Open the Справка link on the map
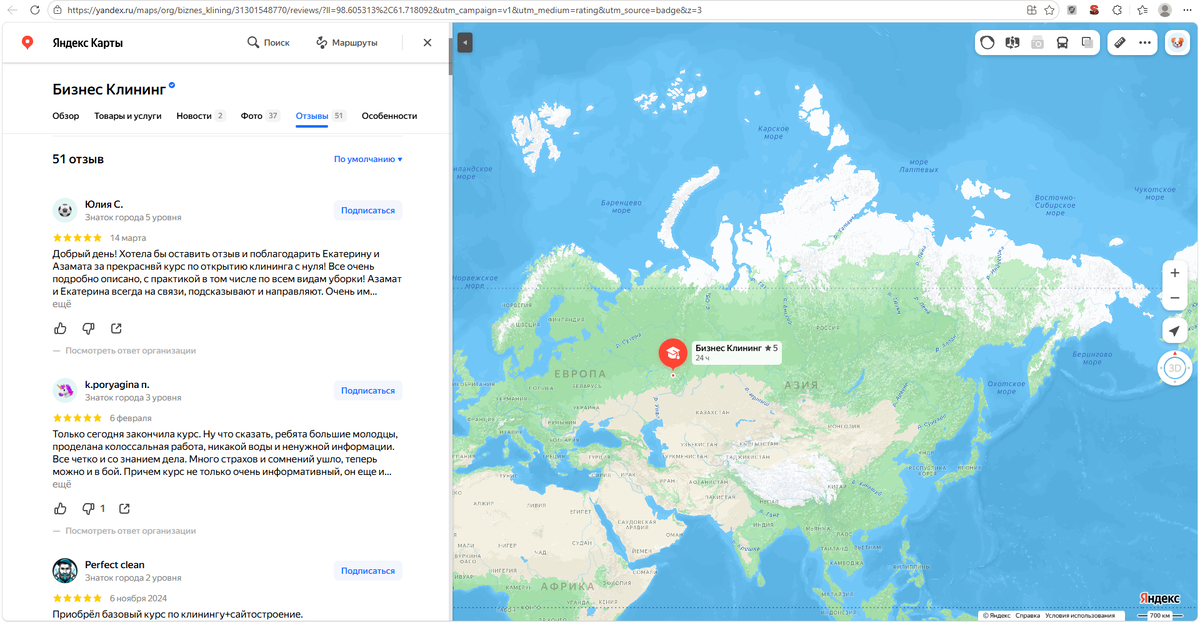 [1027, 615]
